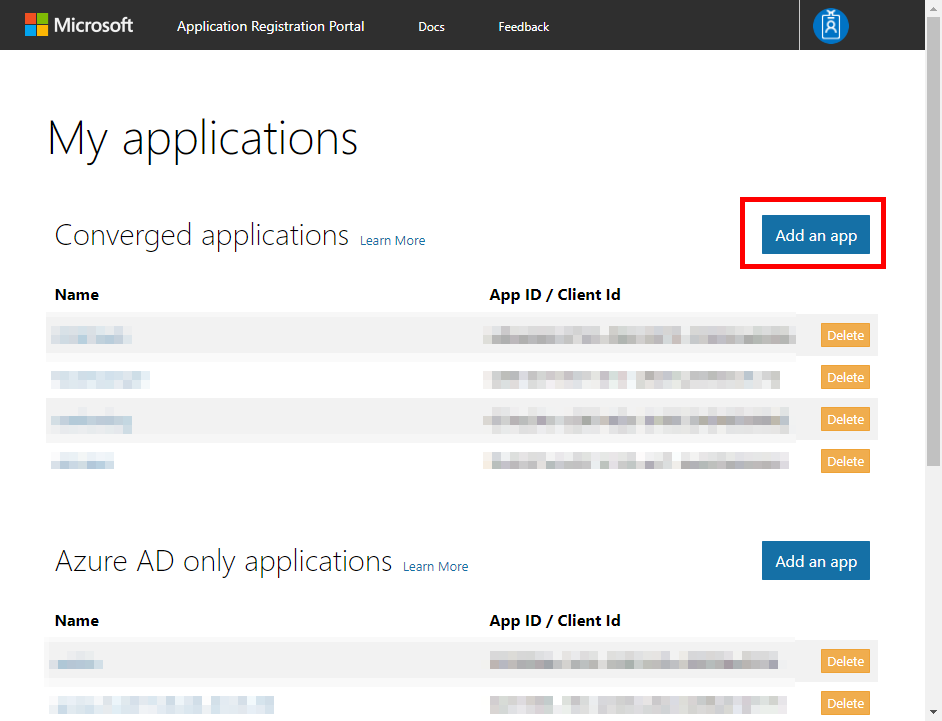Open the fourth converged application name link
942x721 pixels.
point(82,461)
